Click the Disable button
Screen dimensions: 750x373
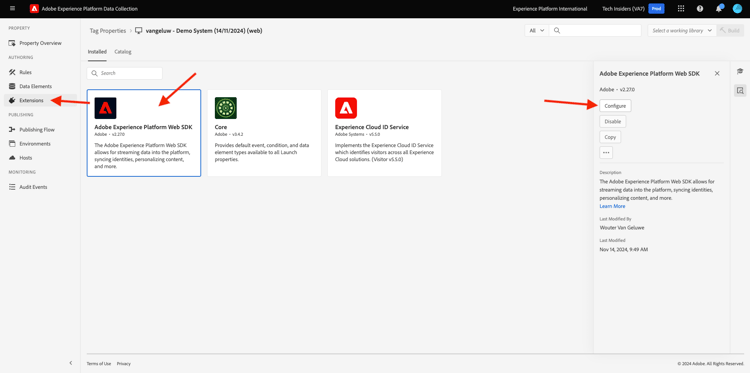click(613, 121)
